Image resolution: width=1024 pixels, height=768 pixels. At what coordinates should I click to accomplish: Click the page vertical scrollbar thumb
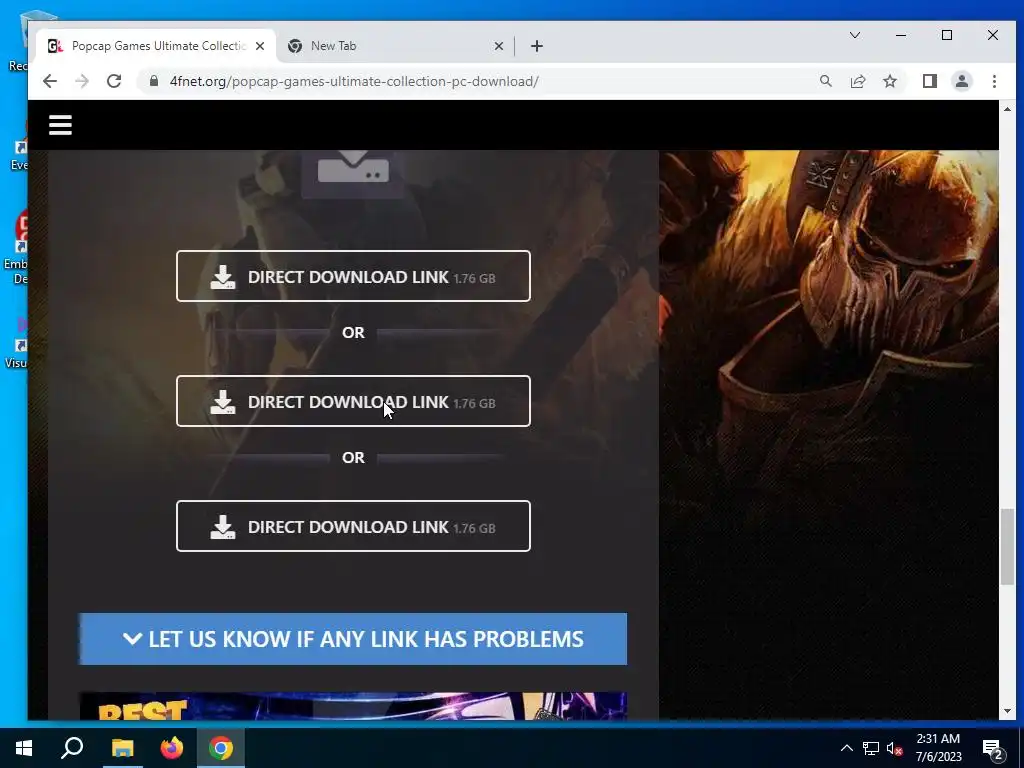point(1007,547)
